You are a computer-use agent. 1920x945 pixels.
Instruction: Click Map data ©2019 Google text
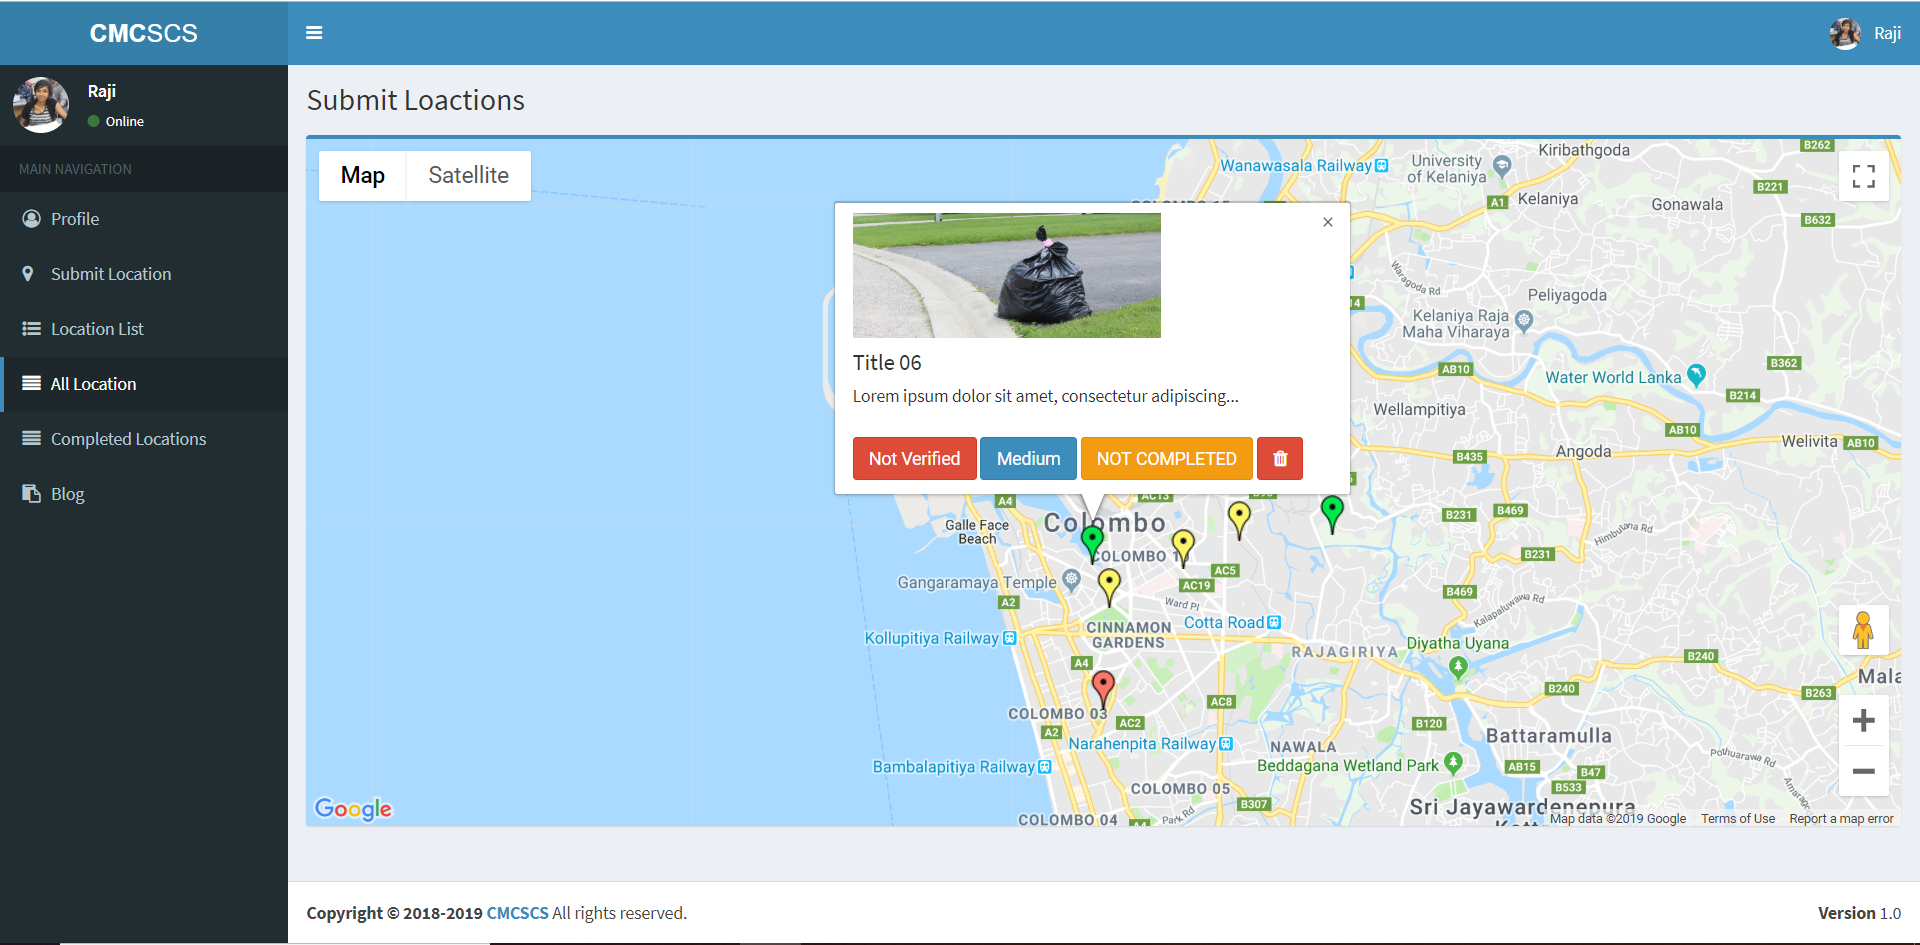tap(1618, 819)
